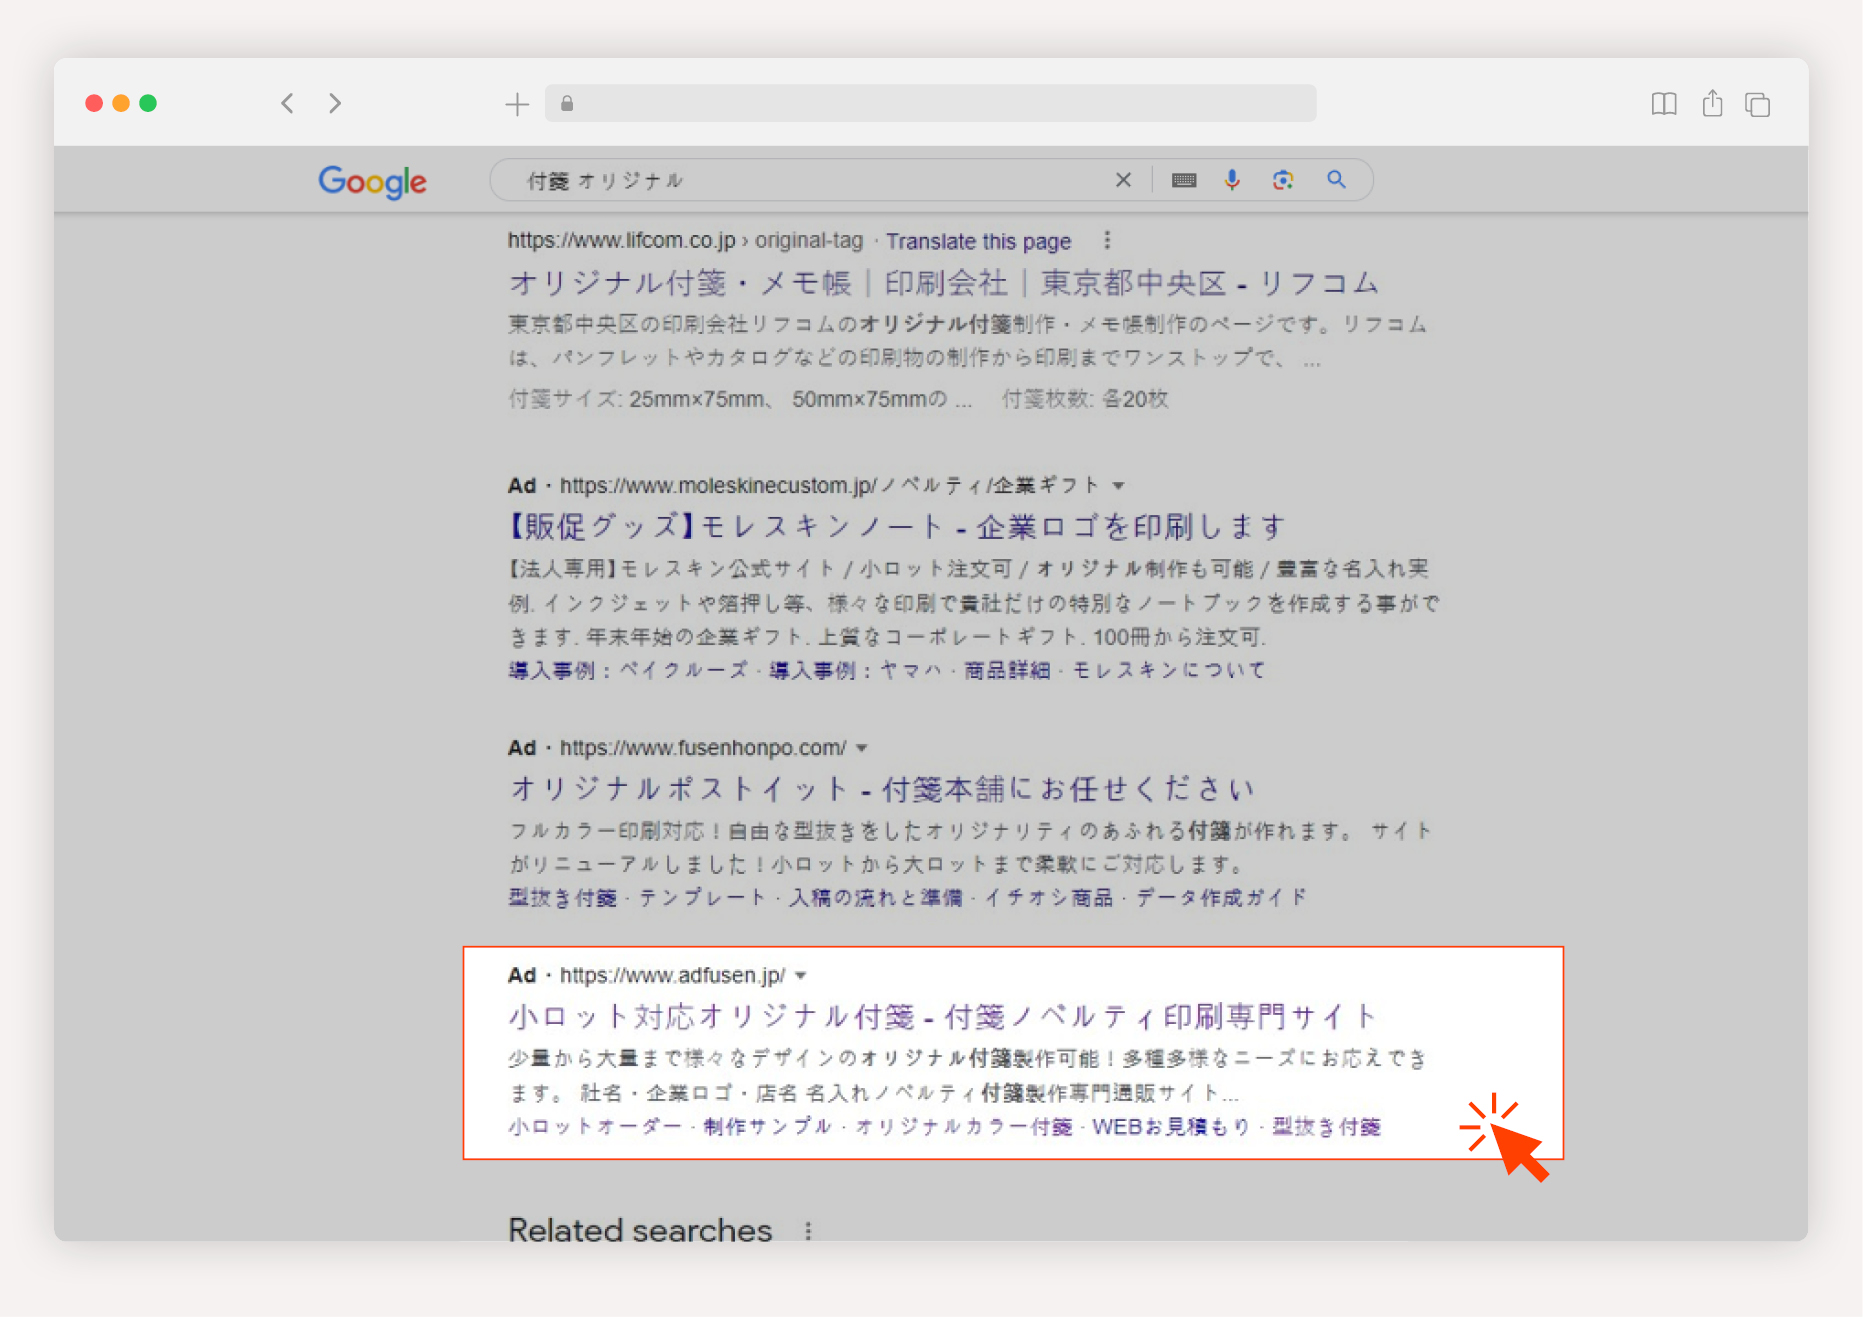The image size is (1863, 1317).
Task: Search by image with the camera lens icon
Action: tap(1283, 180)
